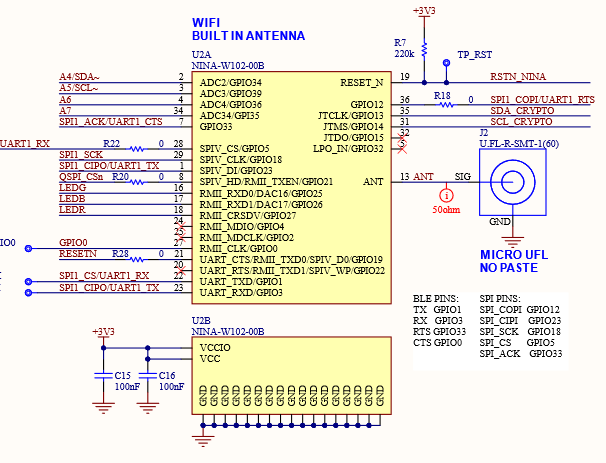Click ground symbol below J2 connector

(x=512, y=242)
